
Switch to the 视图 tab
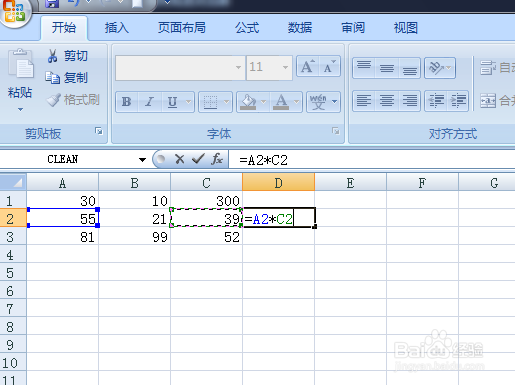(x=406, y=28)
